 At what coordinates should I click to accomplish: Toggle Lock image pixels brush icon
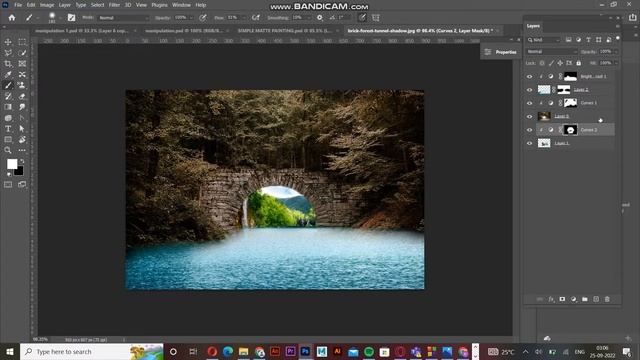tap(551, 63)
